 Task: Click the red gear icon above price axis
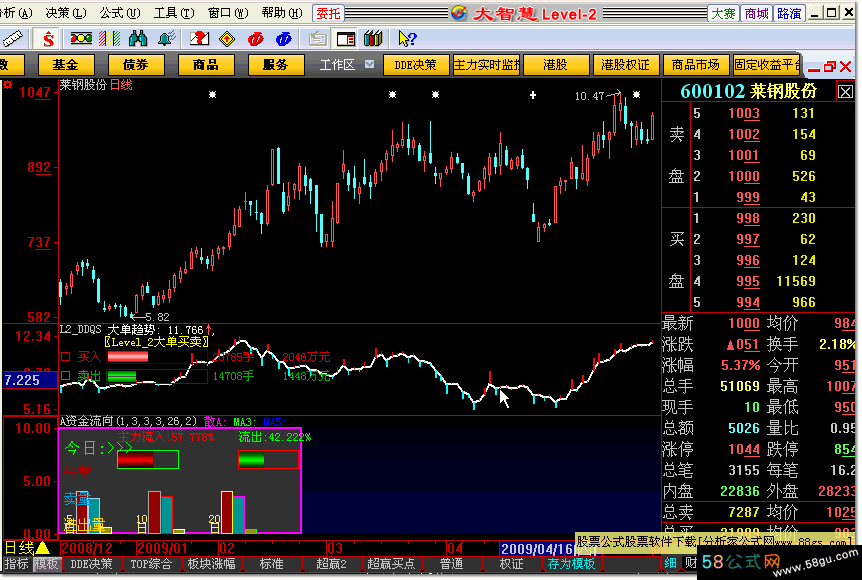tap(8, 85)
